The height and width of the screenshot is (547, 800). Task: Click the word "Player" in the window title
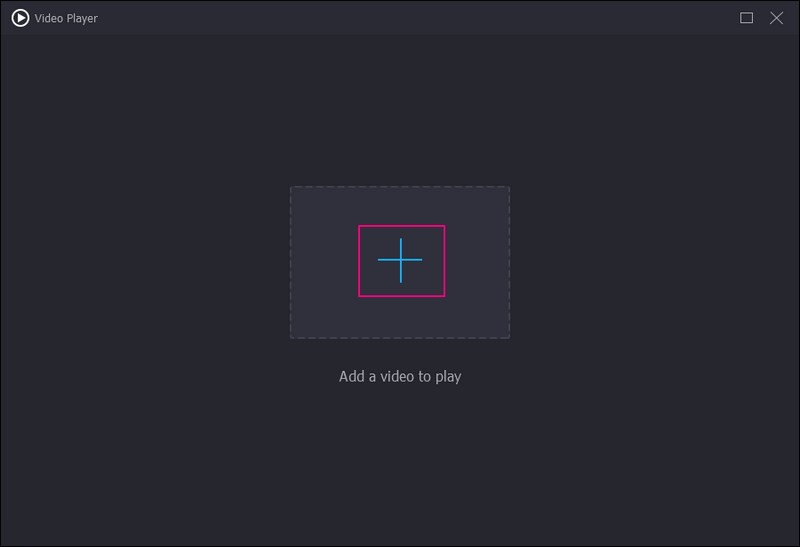click(81, 18)
